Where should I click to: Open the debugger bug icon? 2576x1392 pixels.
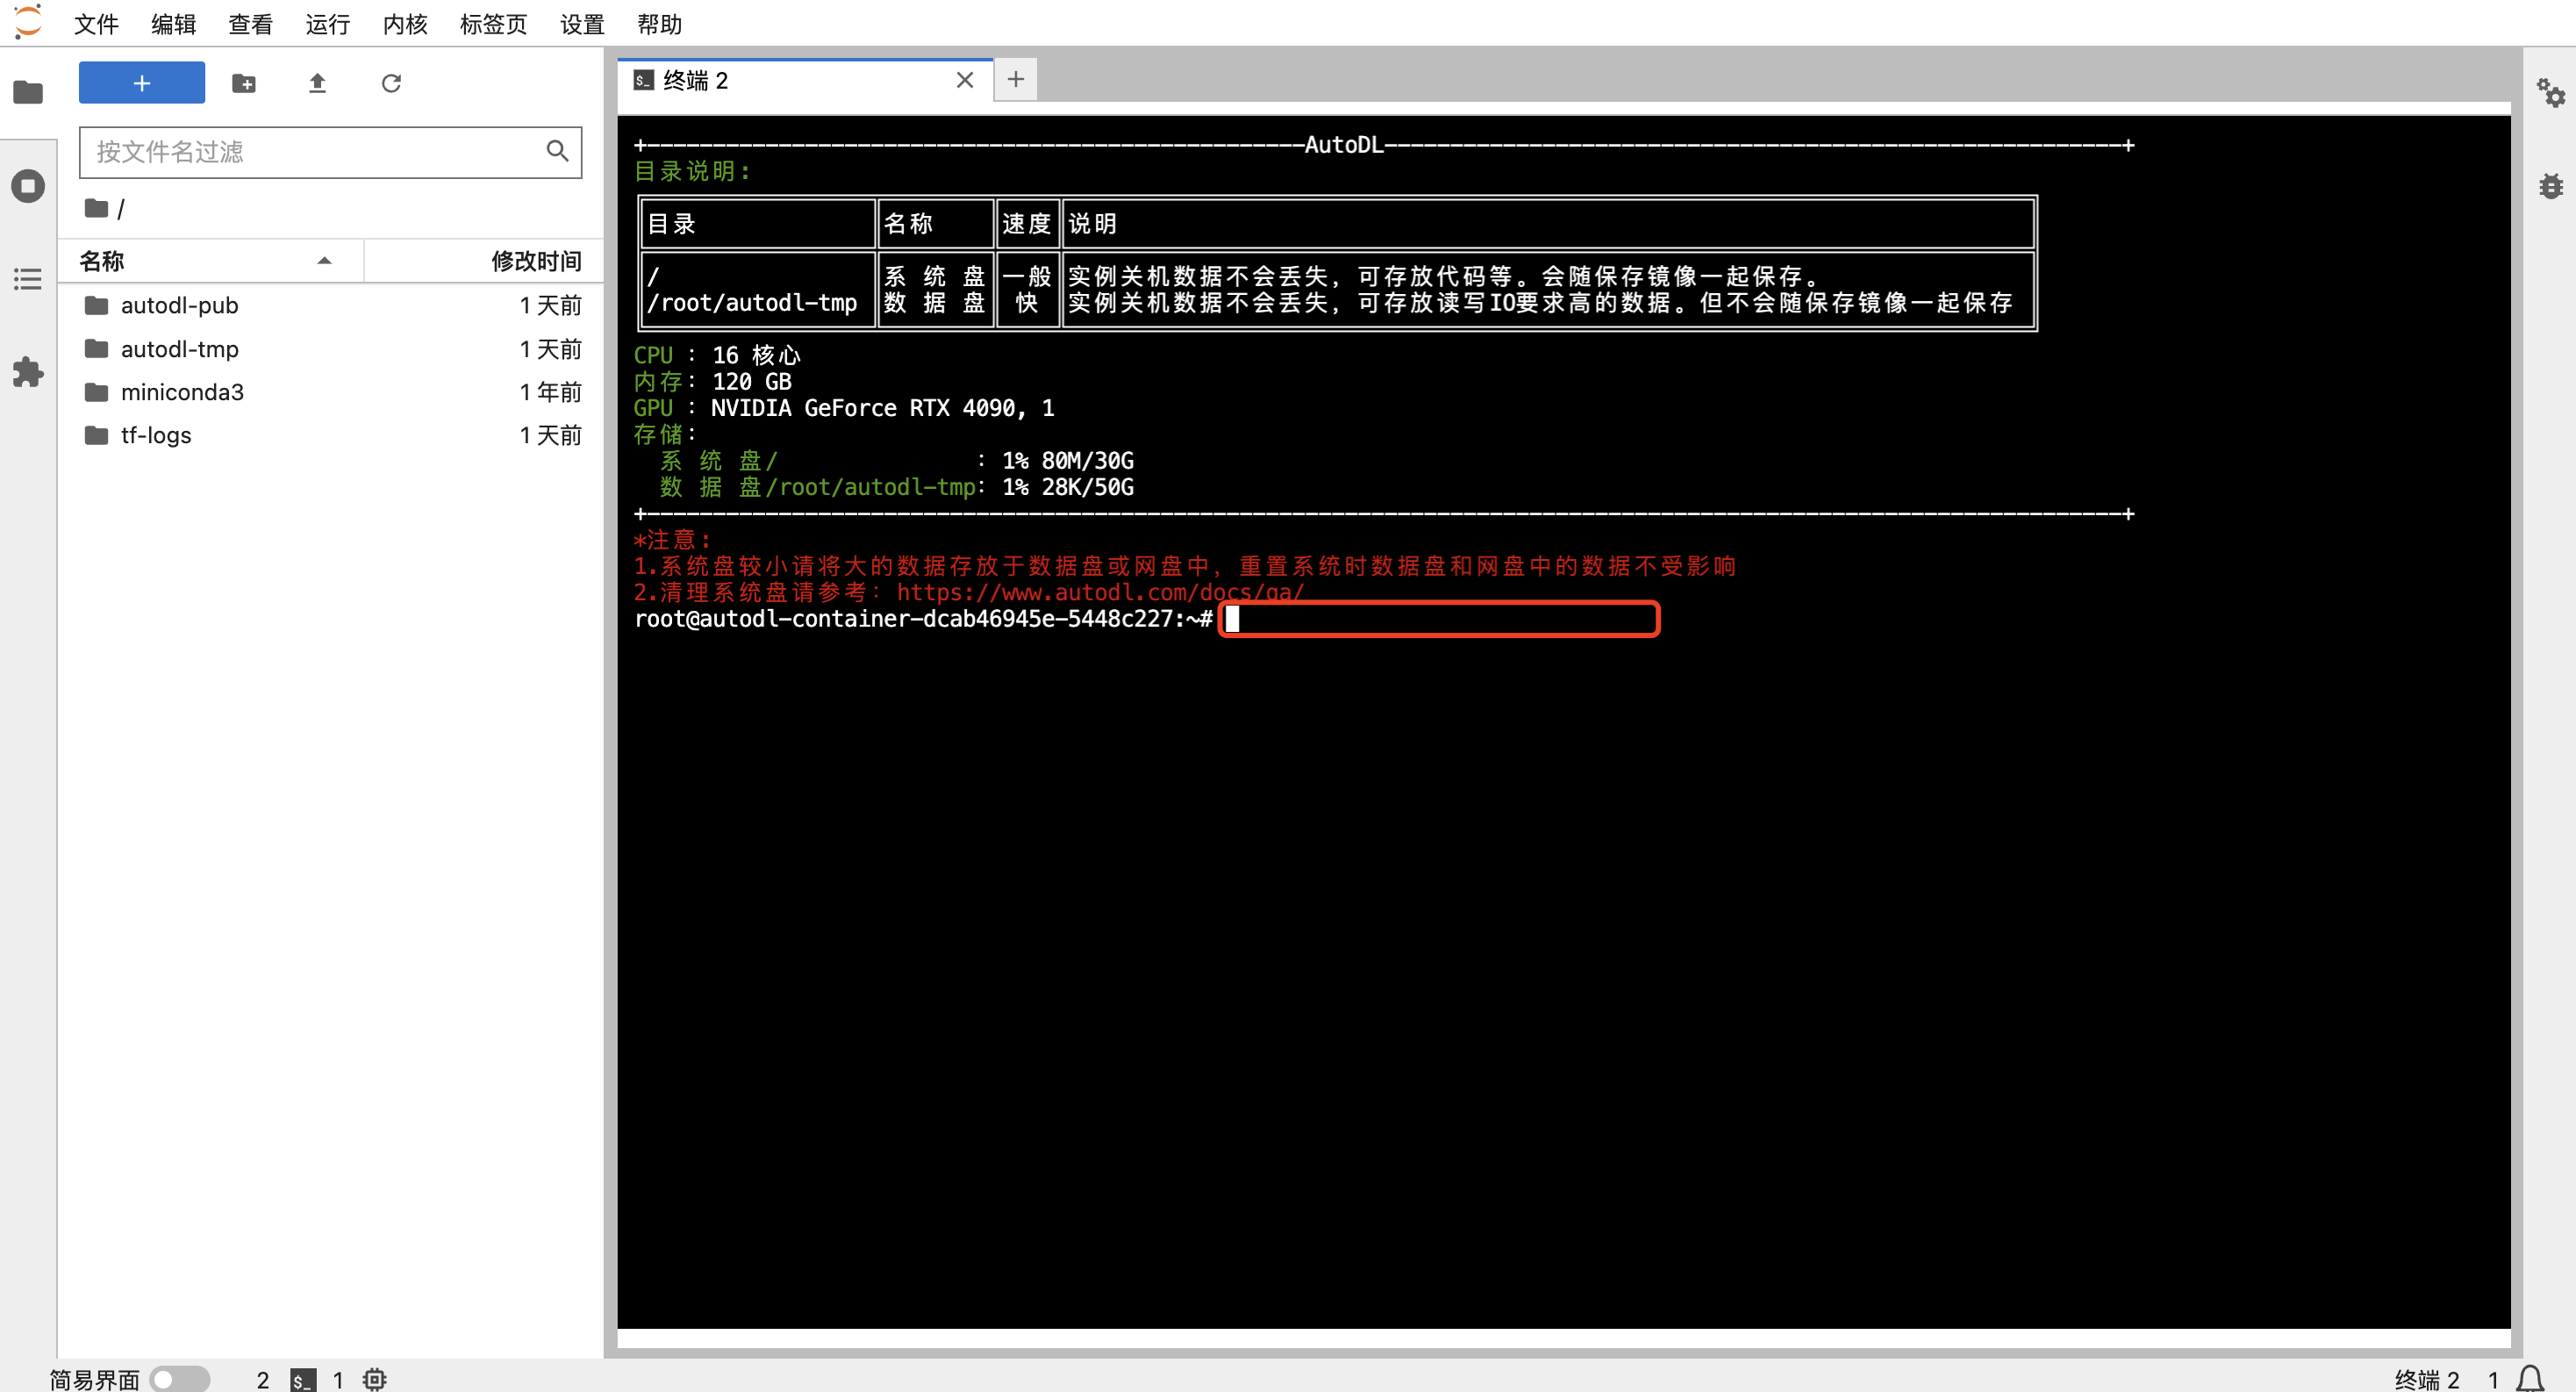point(2551,186)
